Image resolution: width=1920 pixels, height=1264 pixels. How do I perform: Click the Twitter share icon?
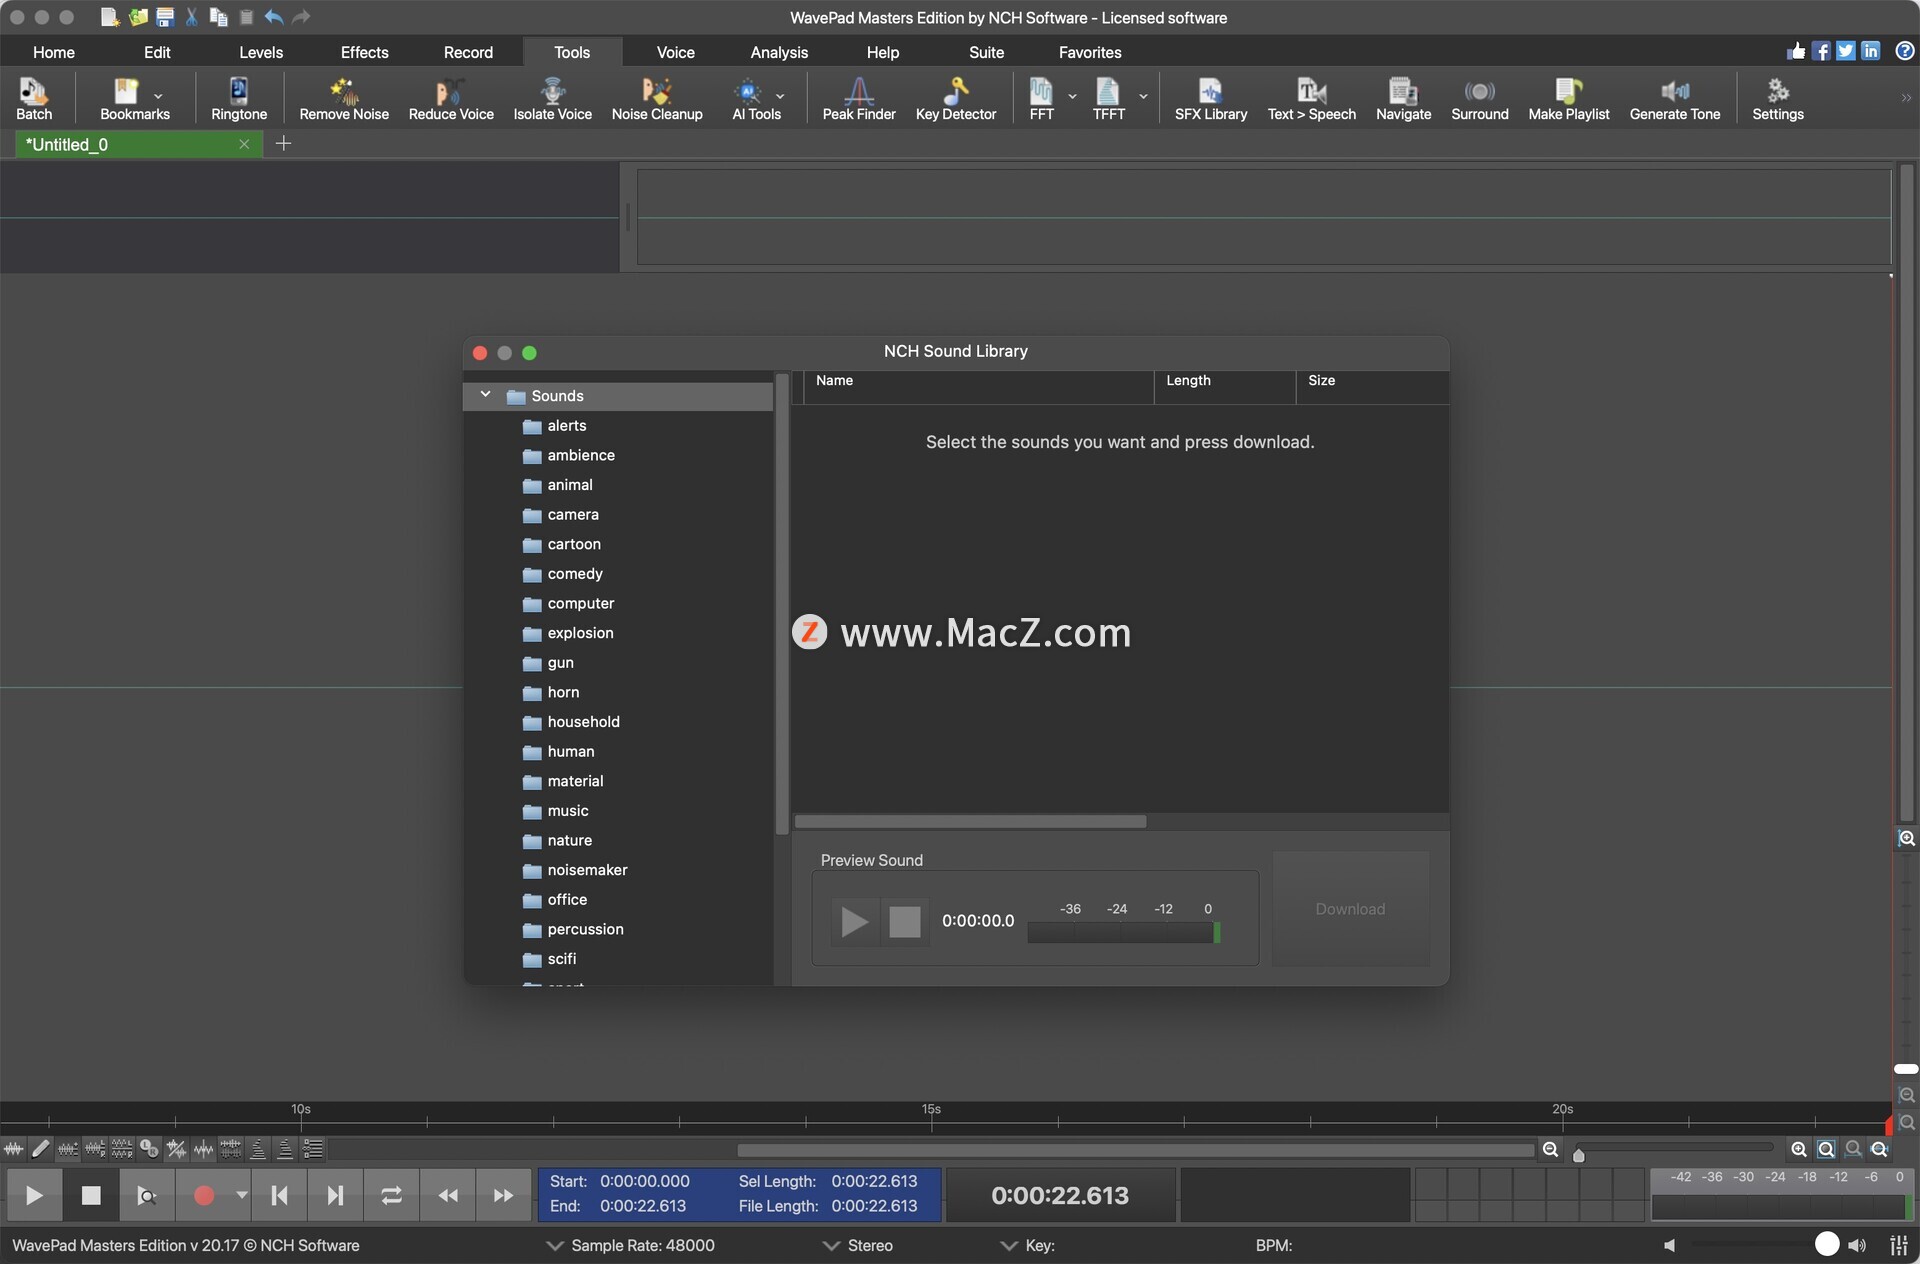tap(1845, 51)
